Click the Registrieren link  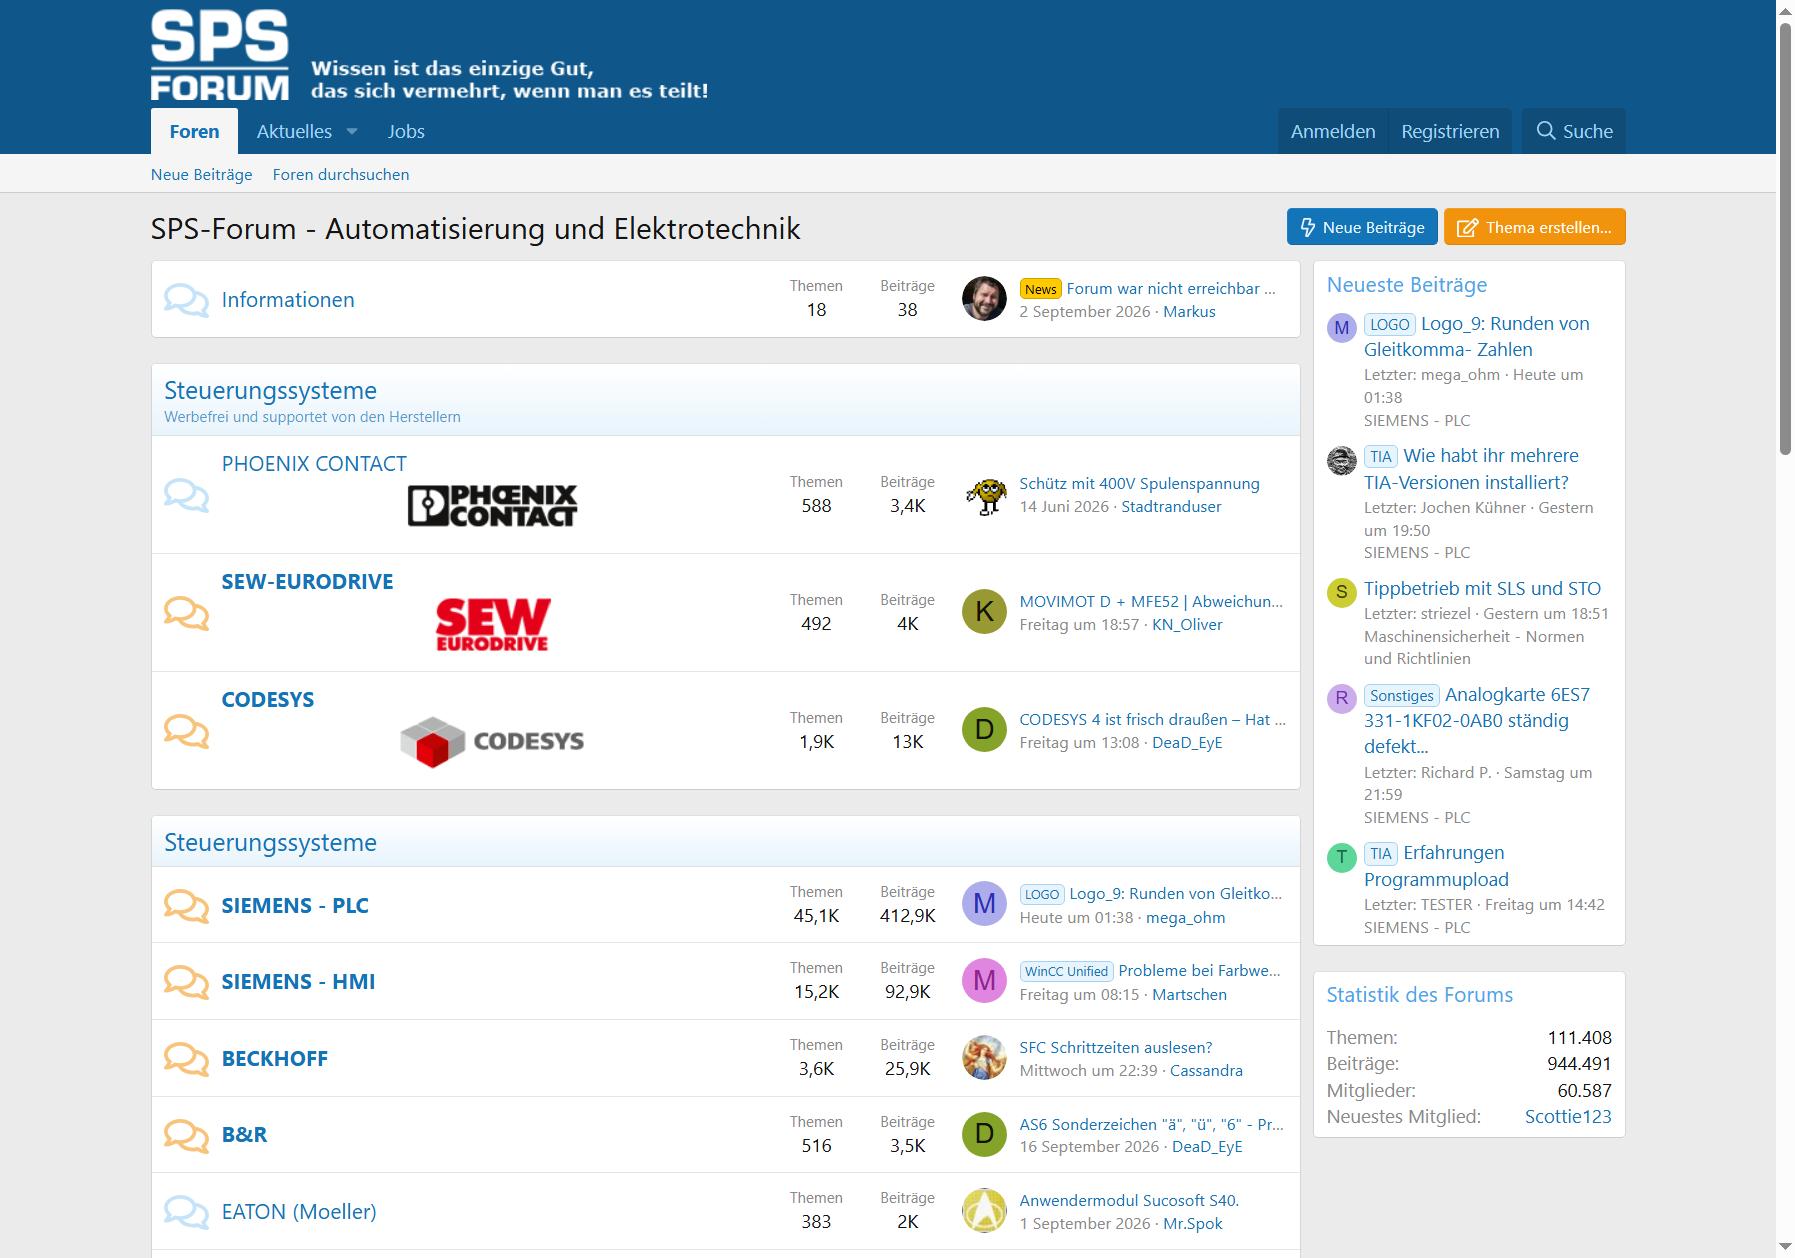[x=1450, y=131]
